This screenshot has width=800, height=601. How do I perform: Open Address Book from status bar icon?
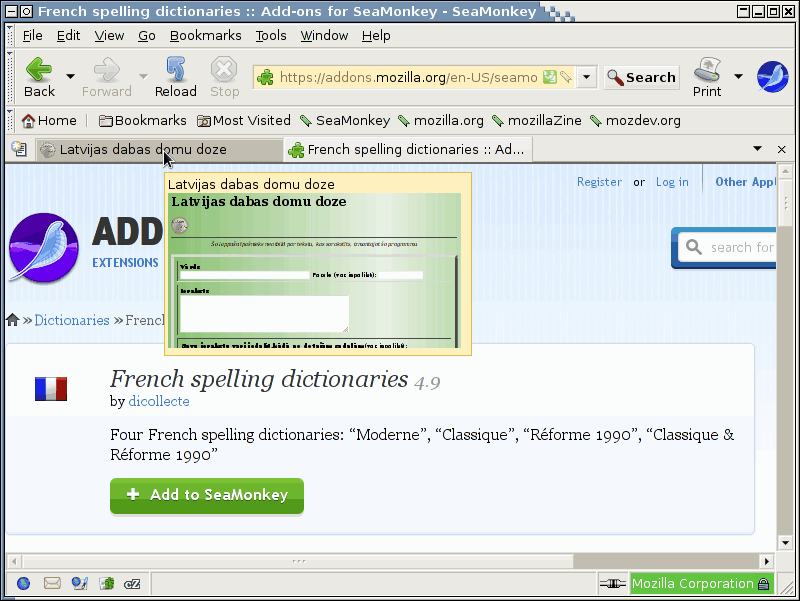(107, 584)
